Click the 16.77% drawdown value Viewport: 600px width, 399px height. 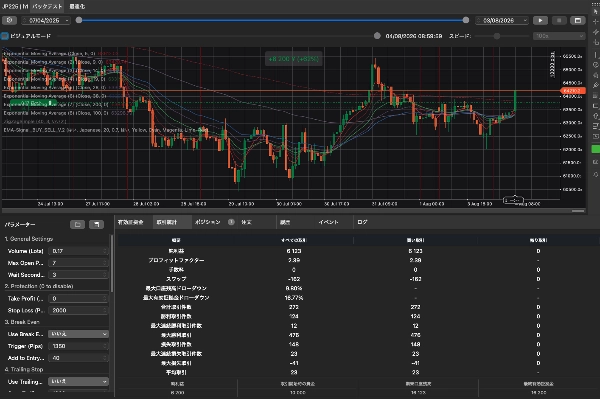(x=293, y=298)
